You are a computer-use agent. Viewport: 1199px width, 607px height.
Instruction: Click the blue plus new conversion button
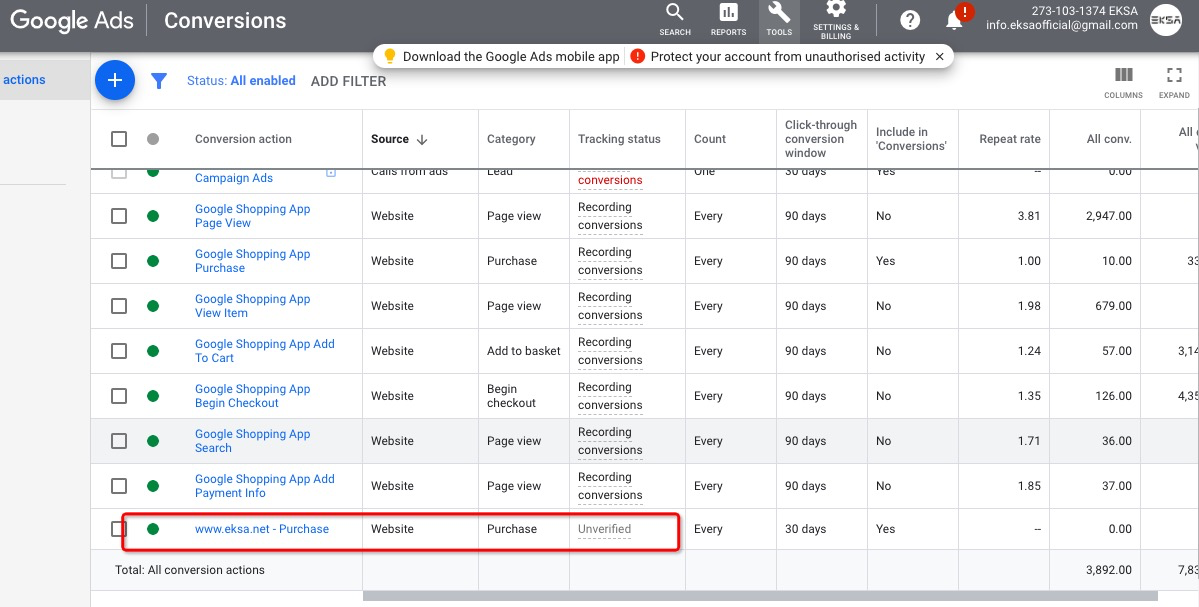[x=115, y=80]
